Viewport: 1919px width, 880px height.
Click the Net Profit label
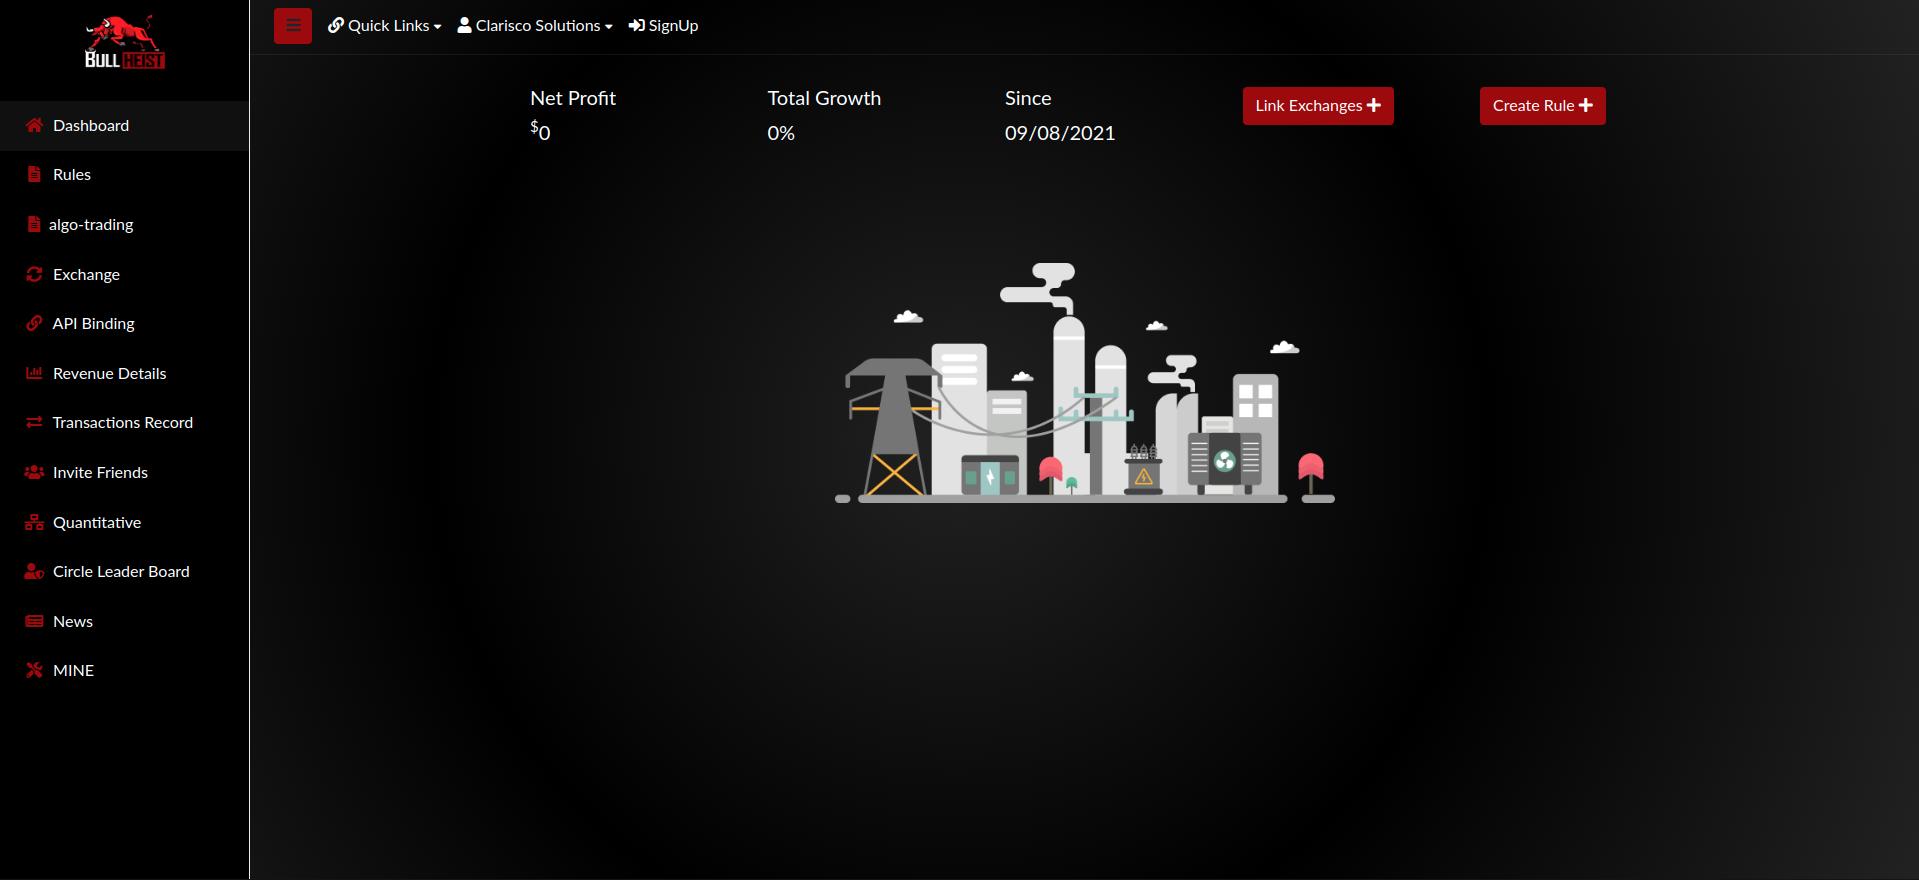573,98
